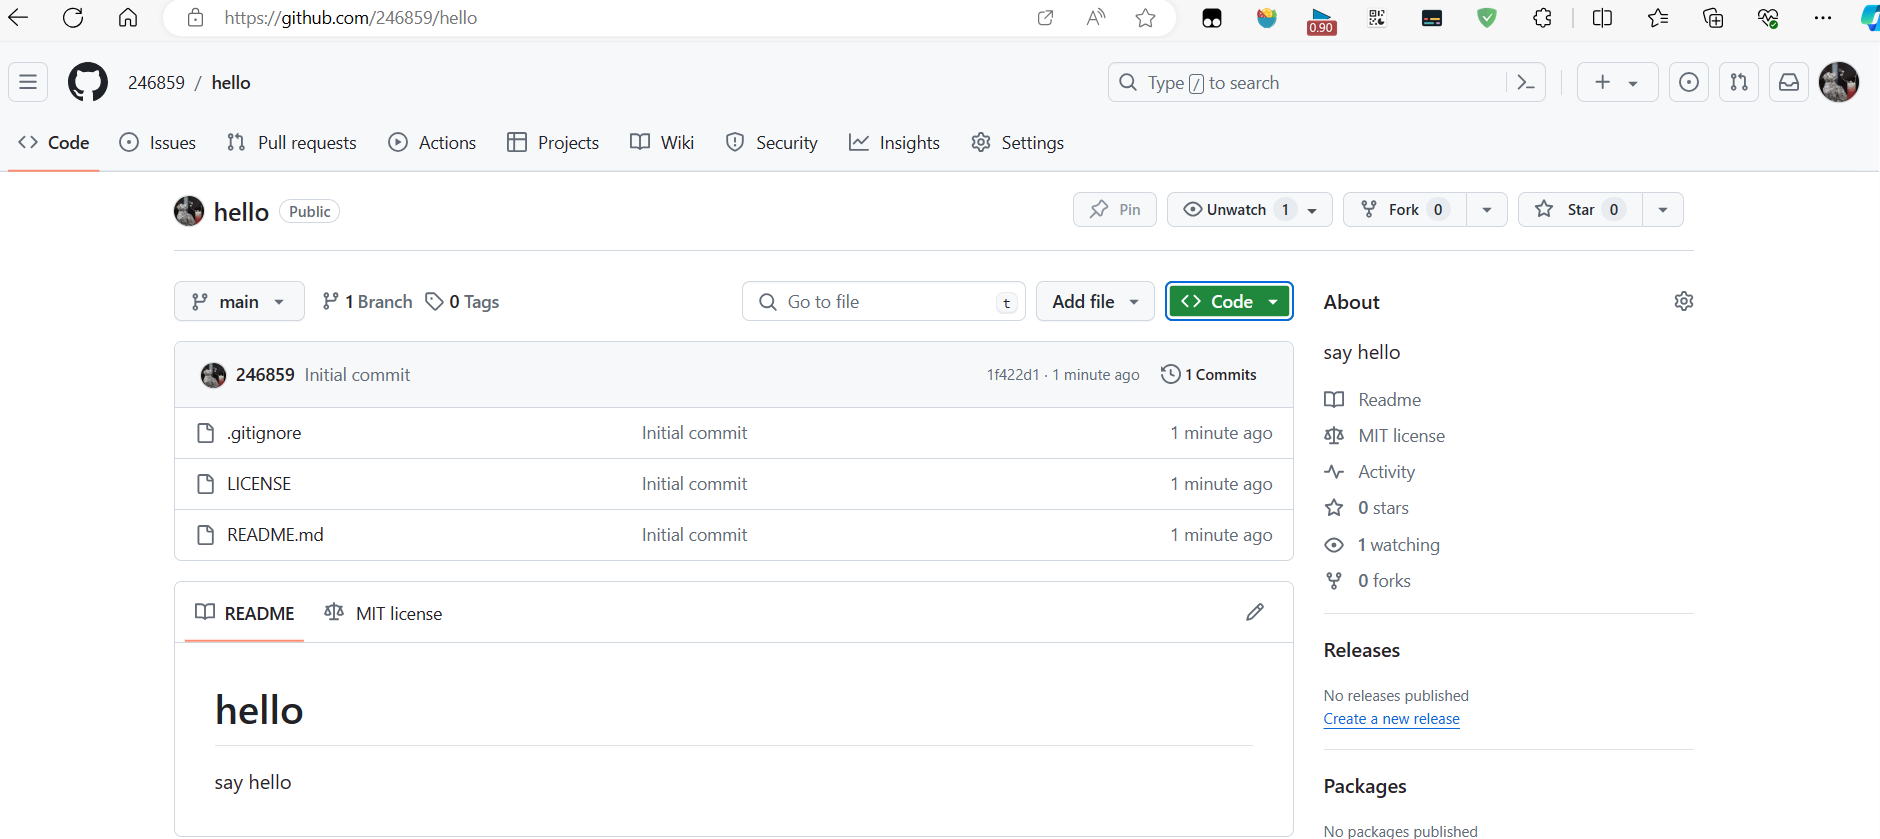Viewport: 1880px width, 839px height.
Task: Focus the Go to file search field
Action: [x=883, y=301]
